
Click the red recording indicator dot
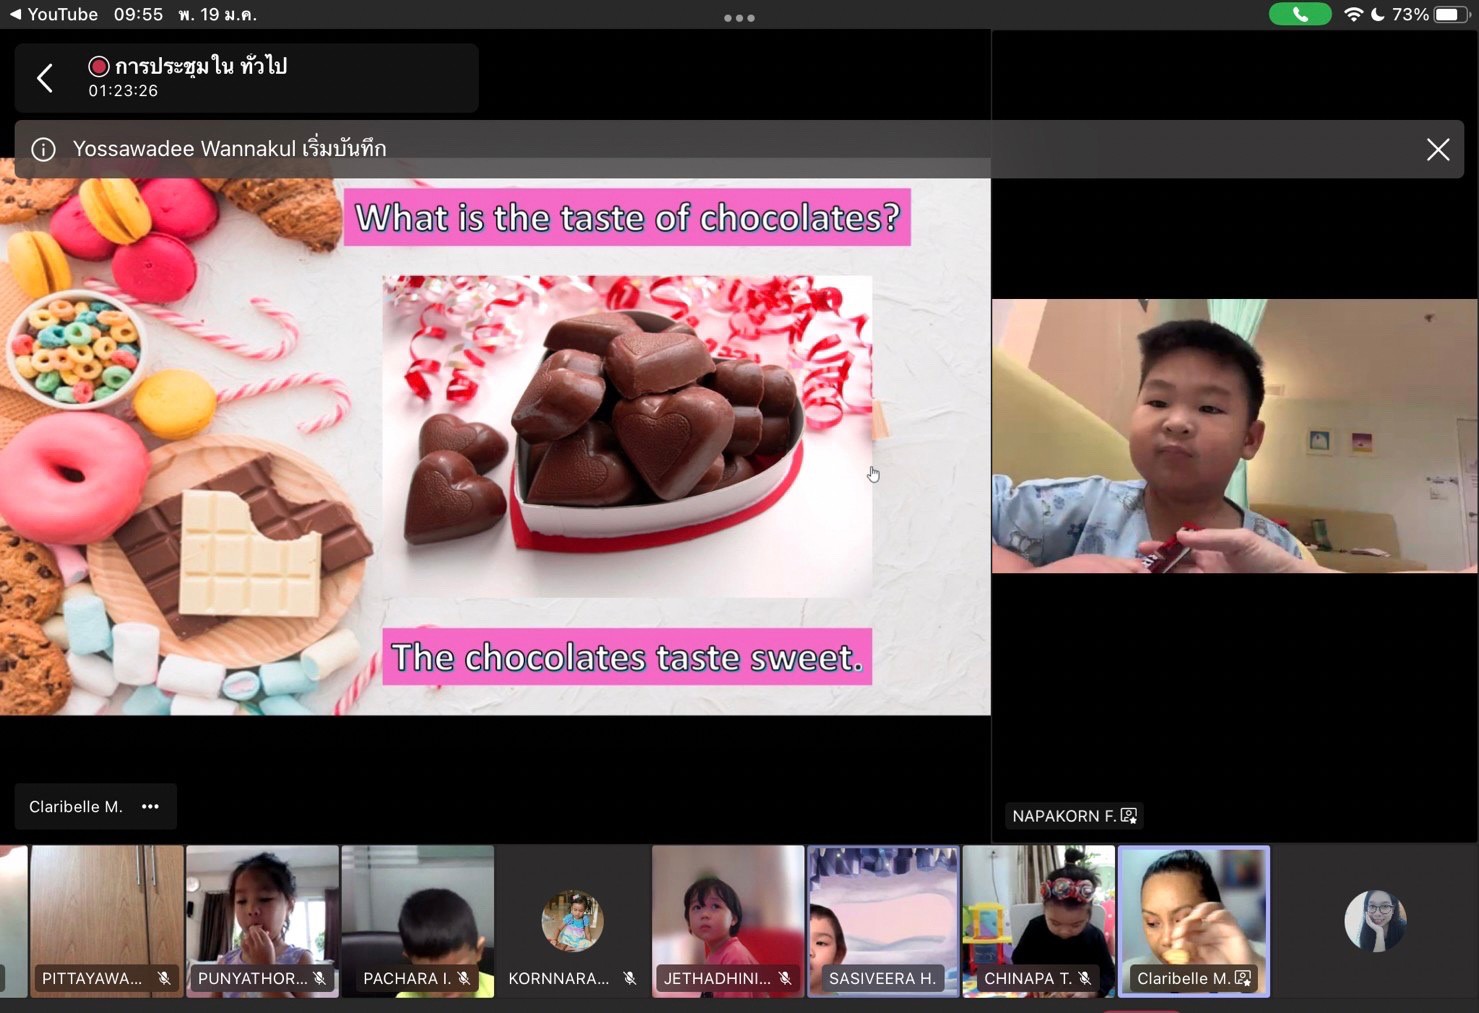click(98, 66)
